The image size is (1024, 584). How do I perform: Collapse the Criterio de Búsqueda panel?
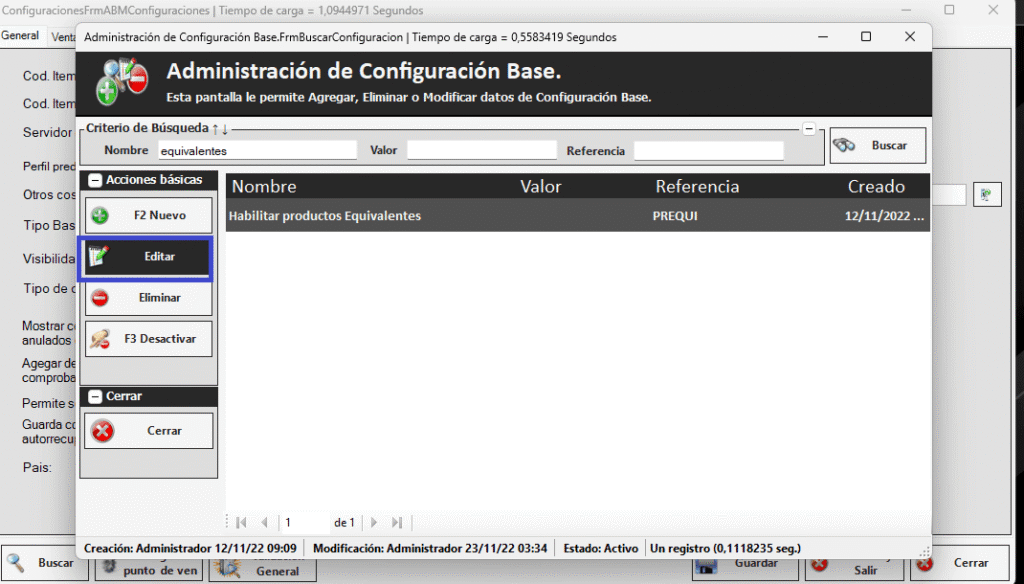point(809,129)
